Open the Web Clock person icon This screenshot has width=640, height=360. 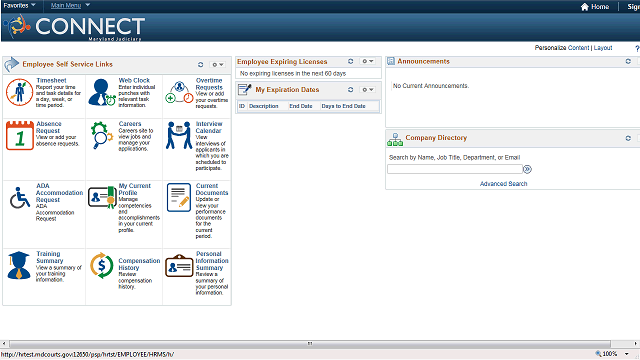(x=102, y=92)
